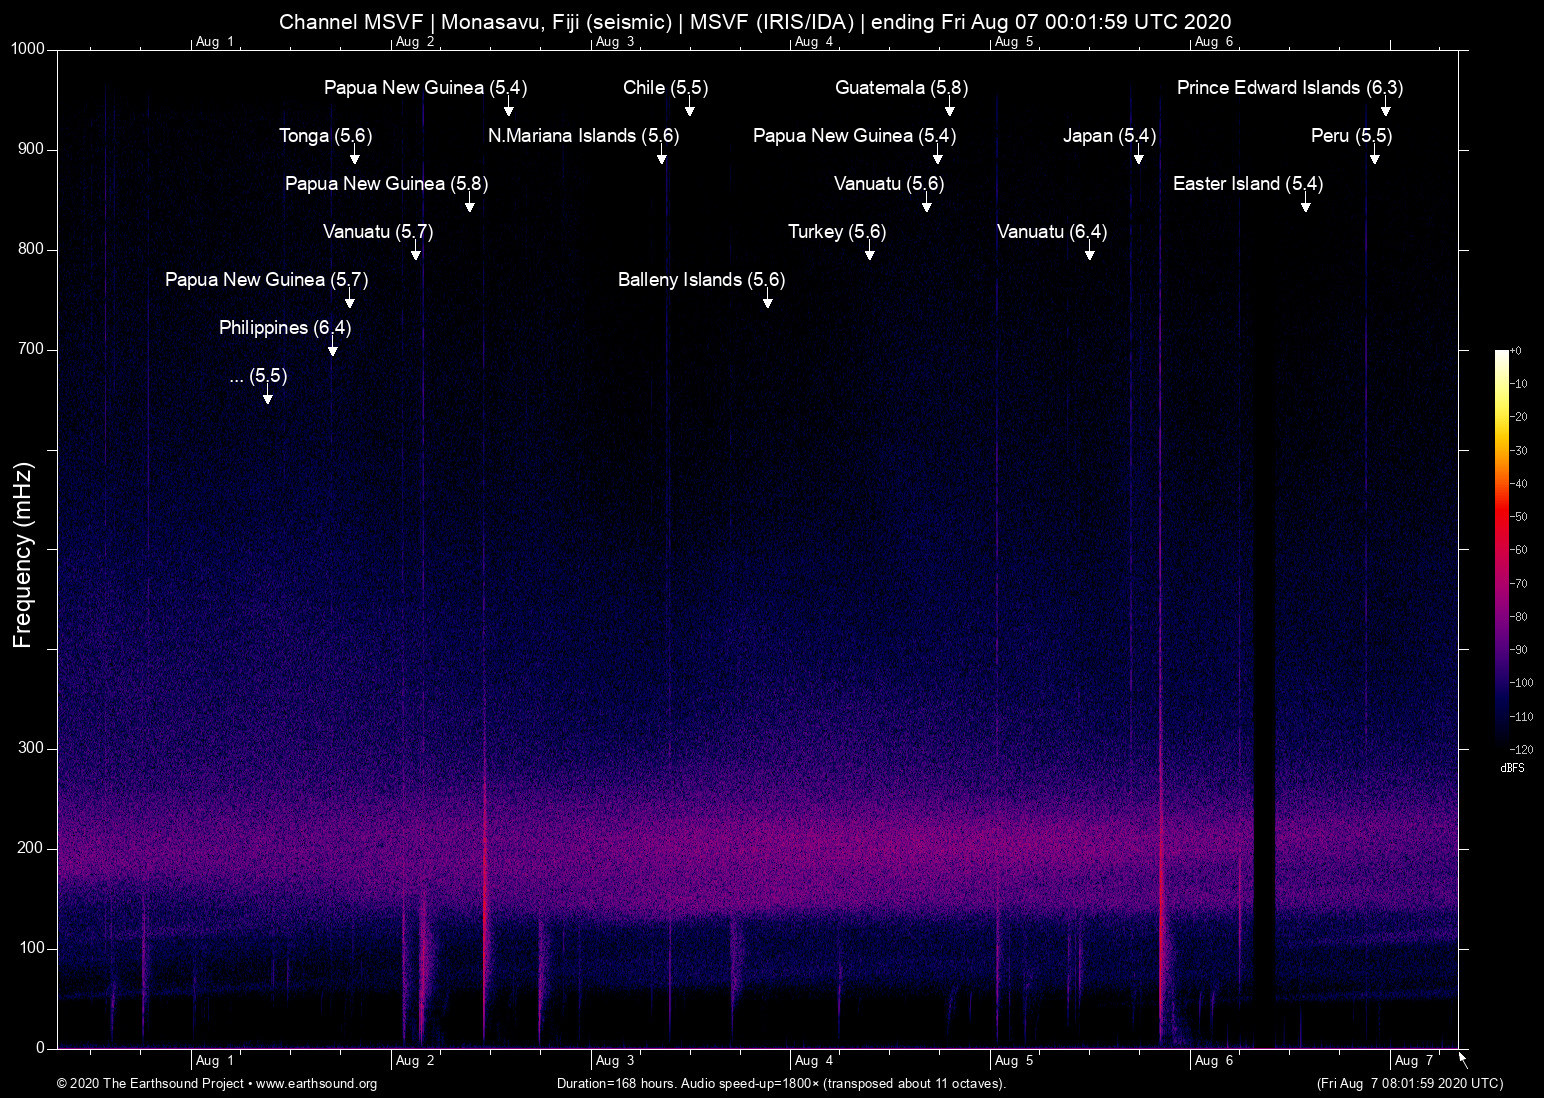Image resolution: width=1544 pixels, height=1098 pixels.
Task: Select the 'dBFS' unit label
Action: pyautogui.click(x=1512, y=768)
